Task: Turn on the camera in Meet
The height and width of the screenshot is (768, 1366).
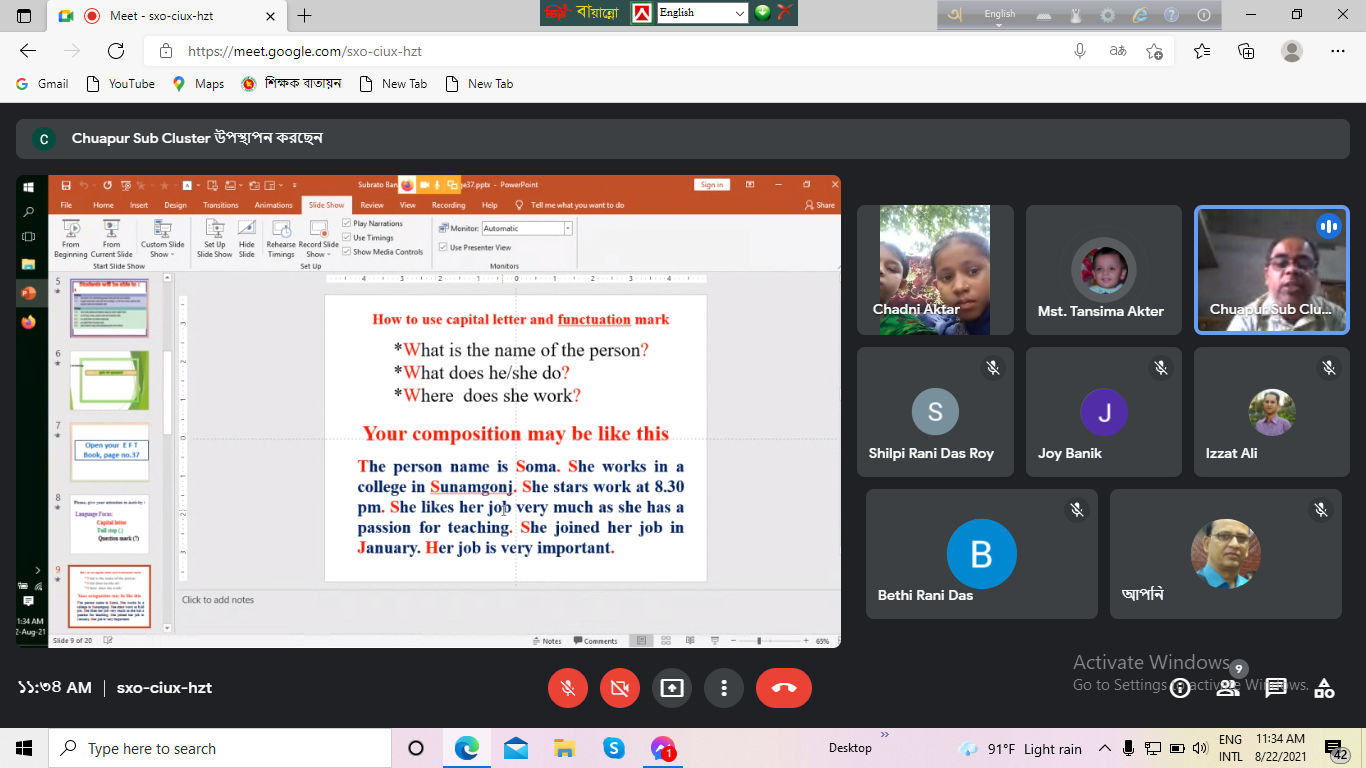Action: point(620,688)
